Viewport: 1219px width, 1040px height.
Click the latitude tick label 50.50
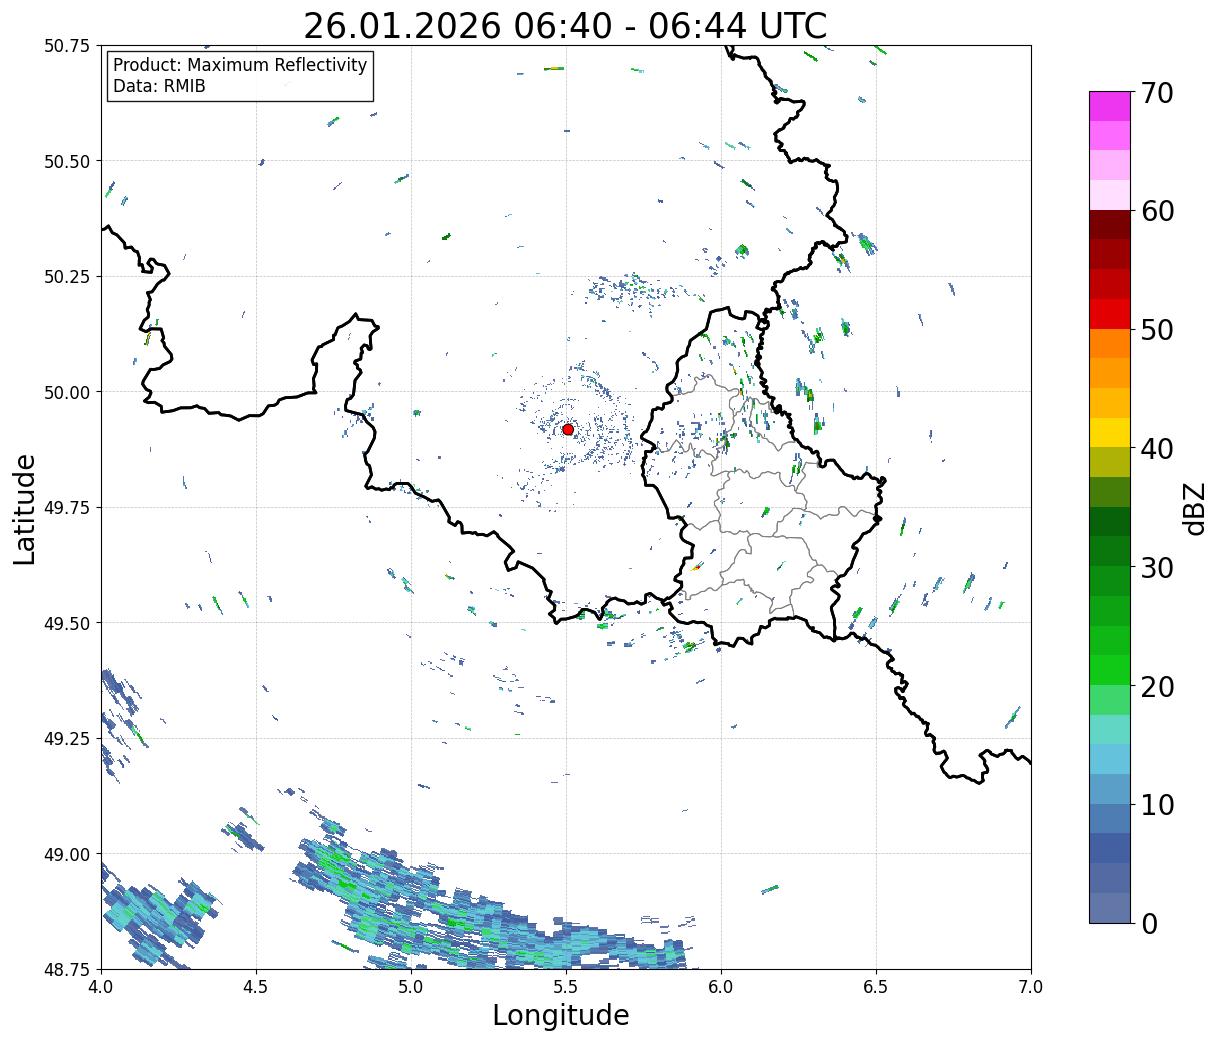67,161
